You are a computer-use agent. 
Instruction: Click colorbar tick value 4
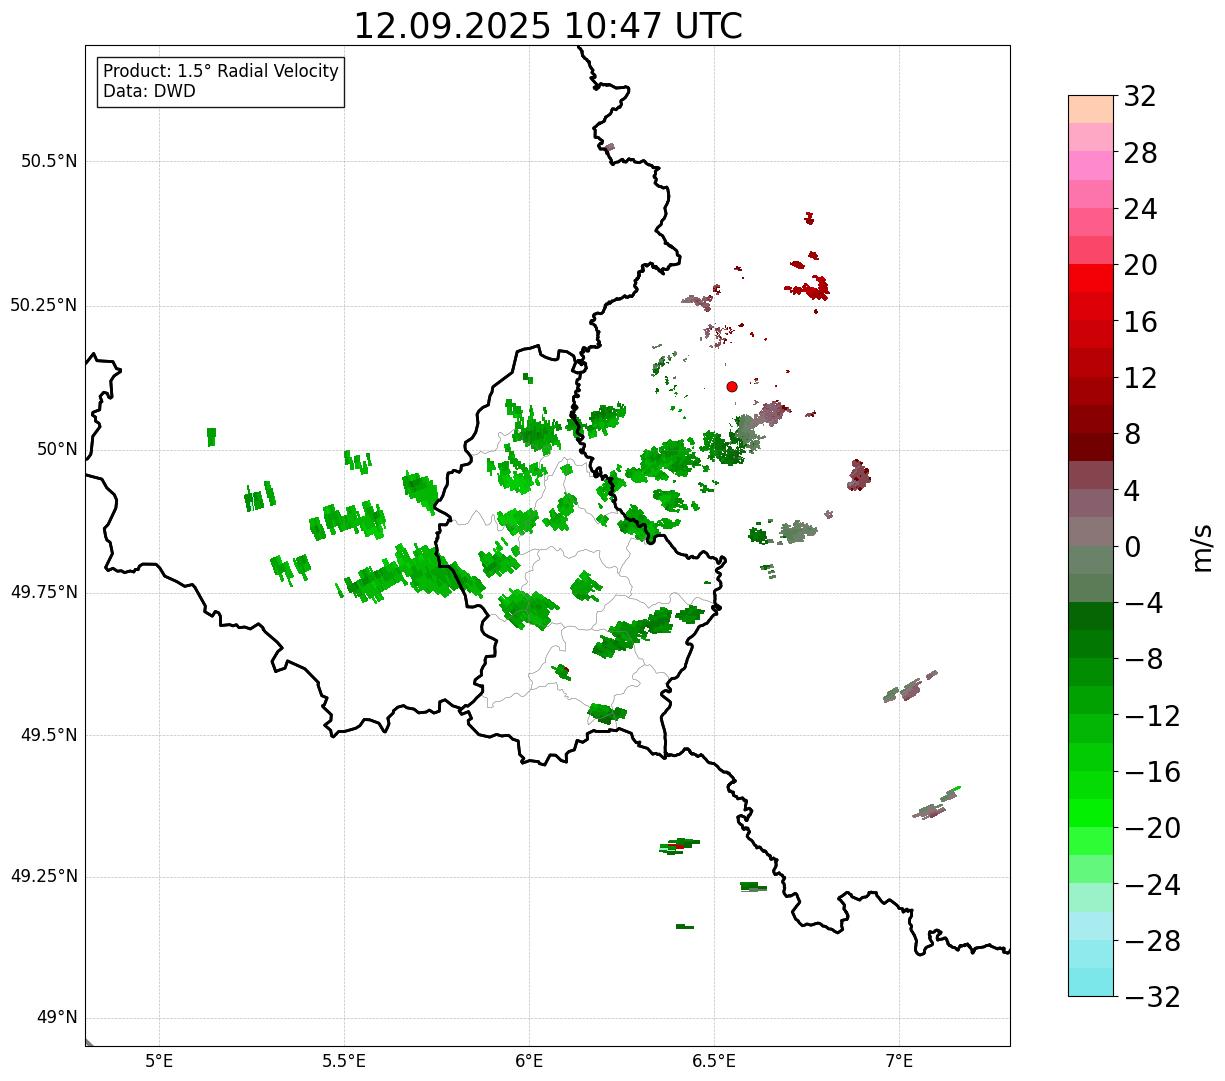click(x=1132, y=491)
